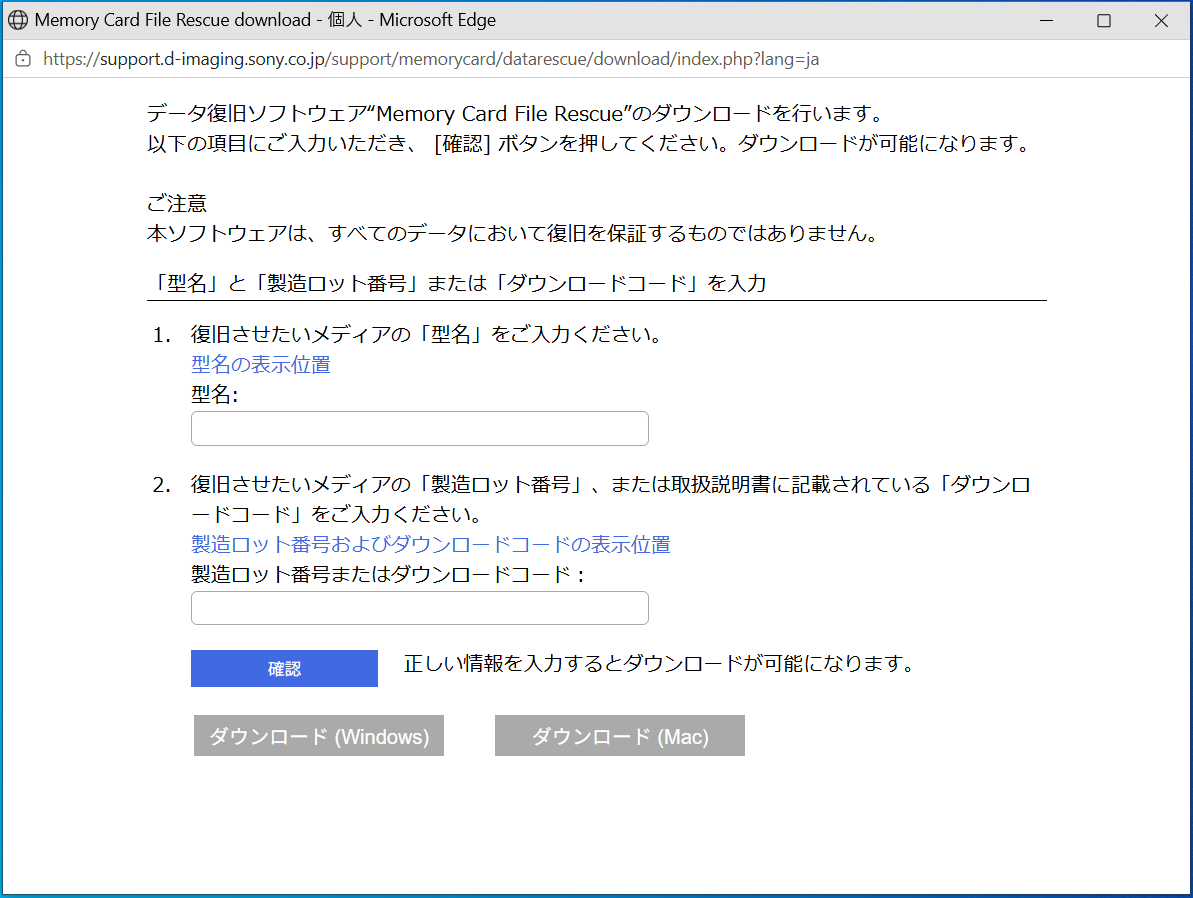Maximize the Edge window

[x=1104, y=21]
